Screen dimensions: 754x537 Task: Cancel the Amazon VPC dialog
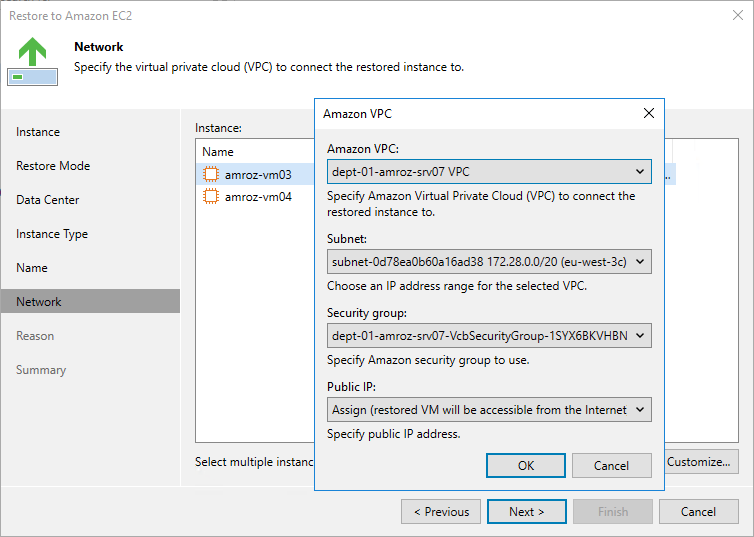point(611,466)
